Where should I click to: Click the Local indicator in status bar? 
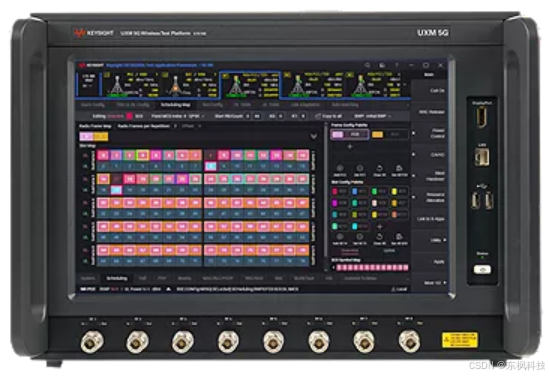399,289
